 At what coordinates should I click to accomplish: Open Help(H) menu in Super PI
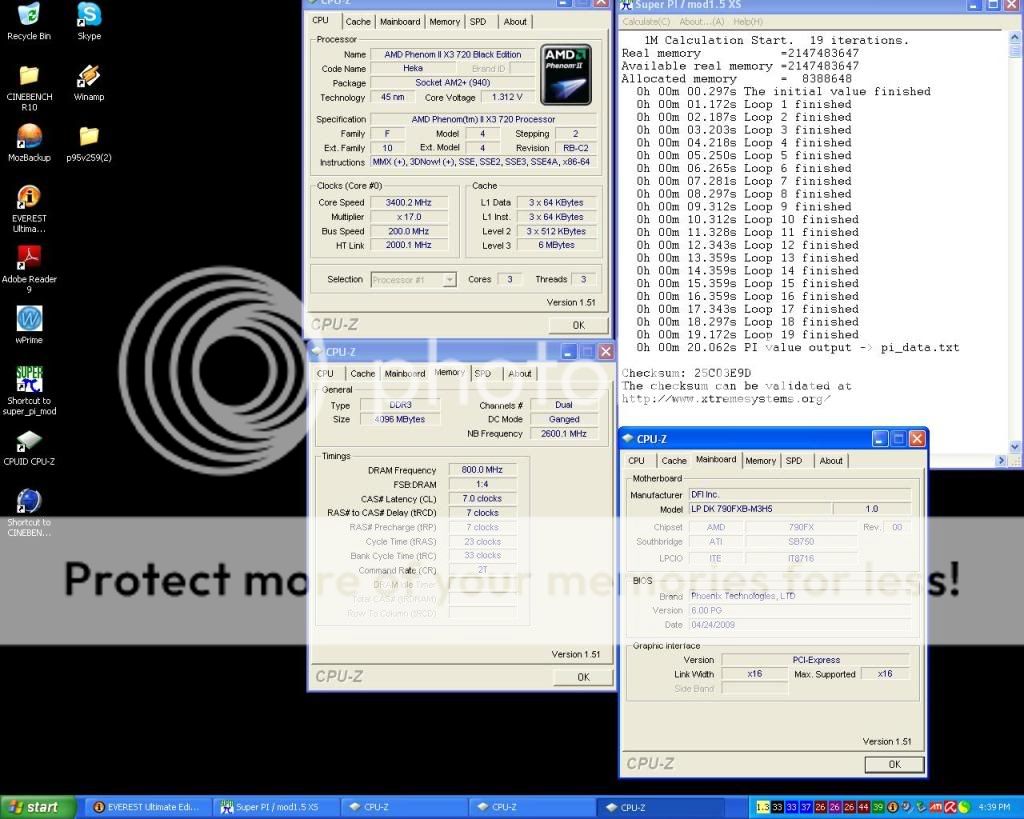[748, 22]
